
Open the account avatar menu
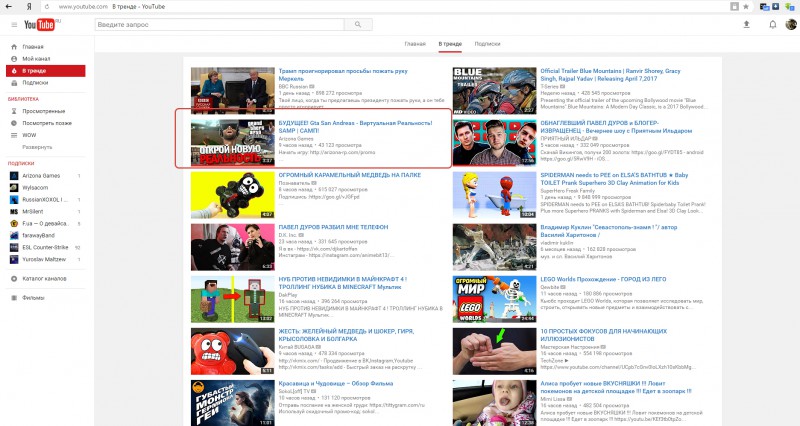(x=791, y=24)
